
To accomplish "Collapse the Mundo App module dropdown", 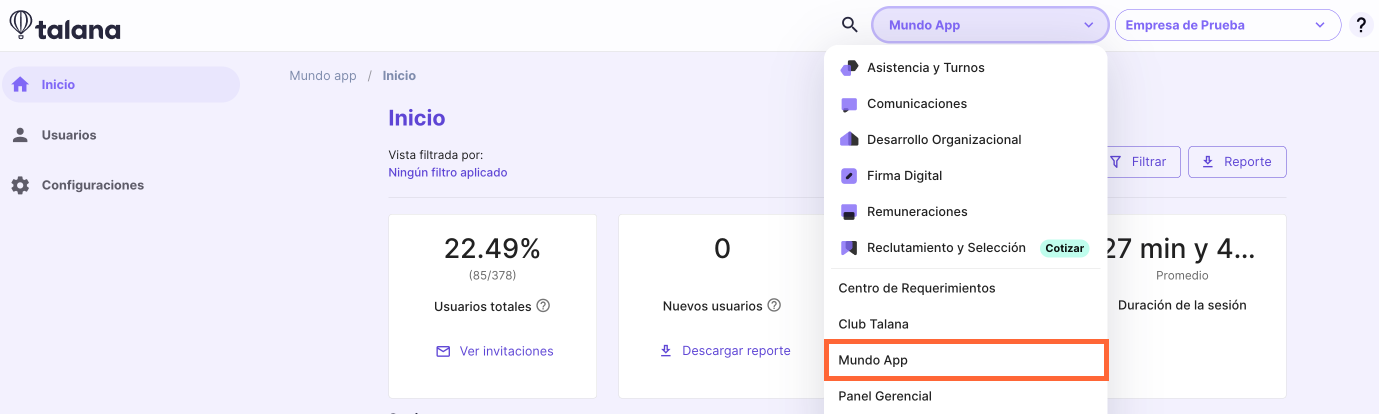I will pyautogui.click(x=990, y=25).
